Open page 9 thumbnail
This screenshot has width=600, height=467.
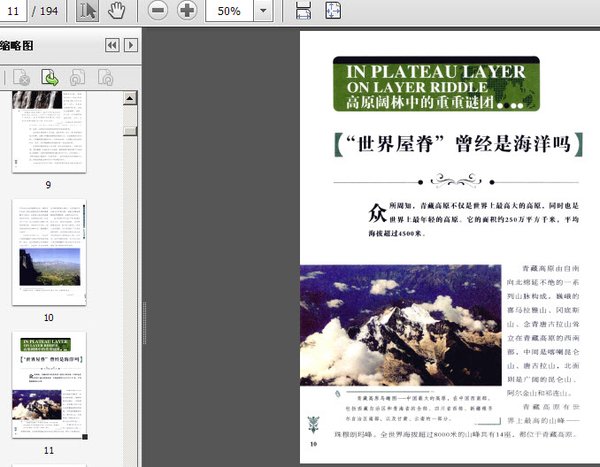(x=48, y=130)
